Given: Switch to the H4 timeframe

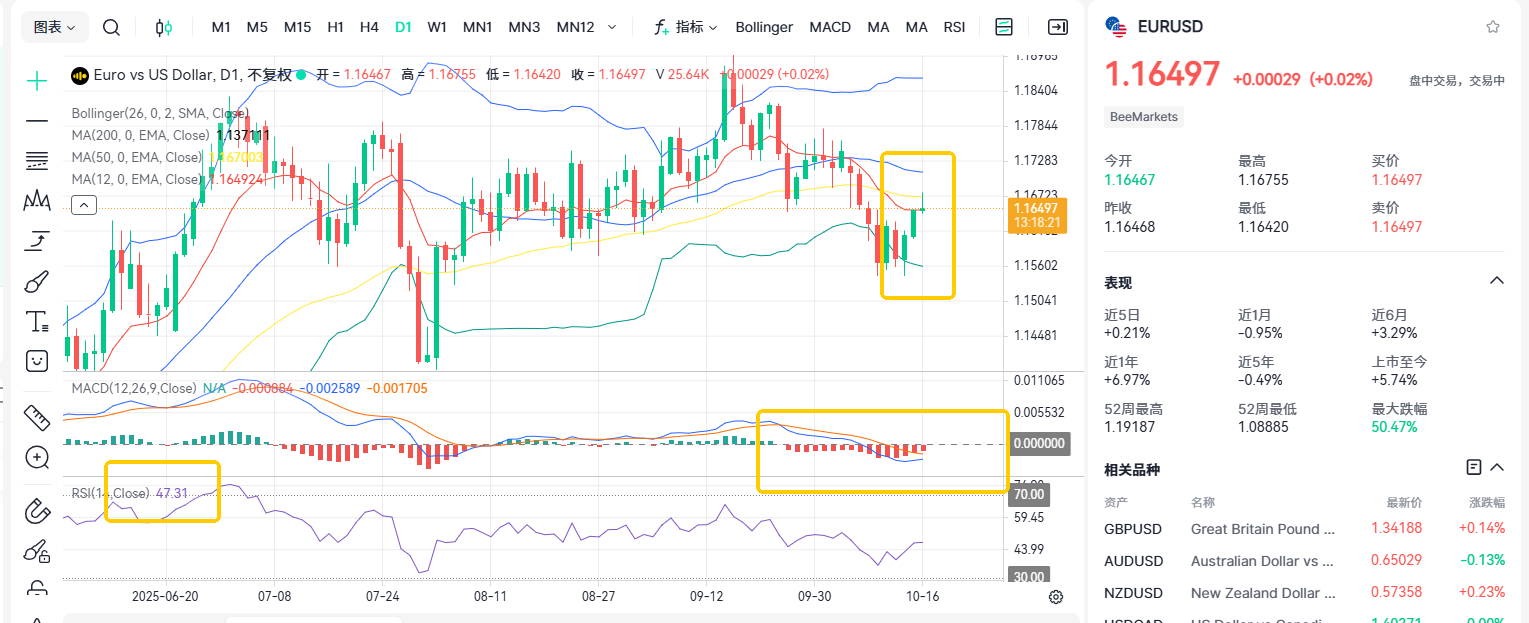Looking at the screenshot, I should click(369, 27).
